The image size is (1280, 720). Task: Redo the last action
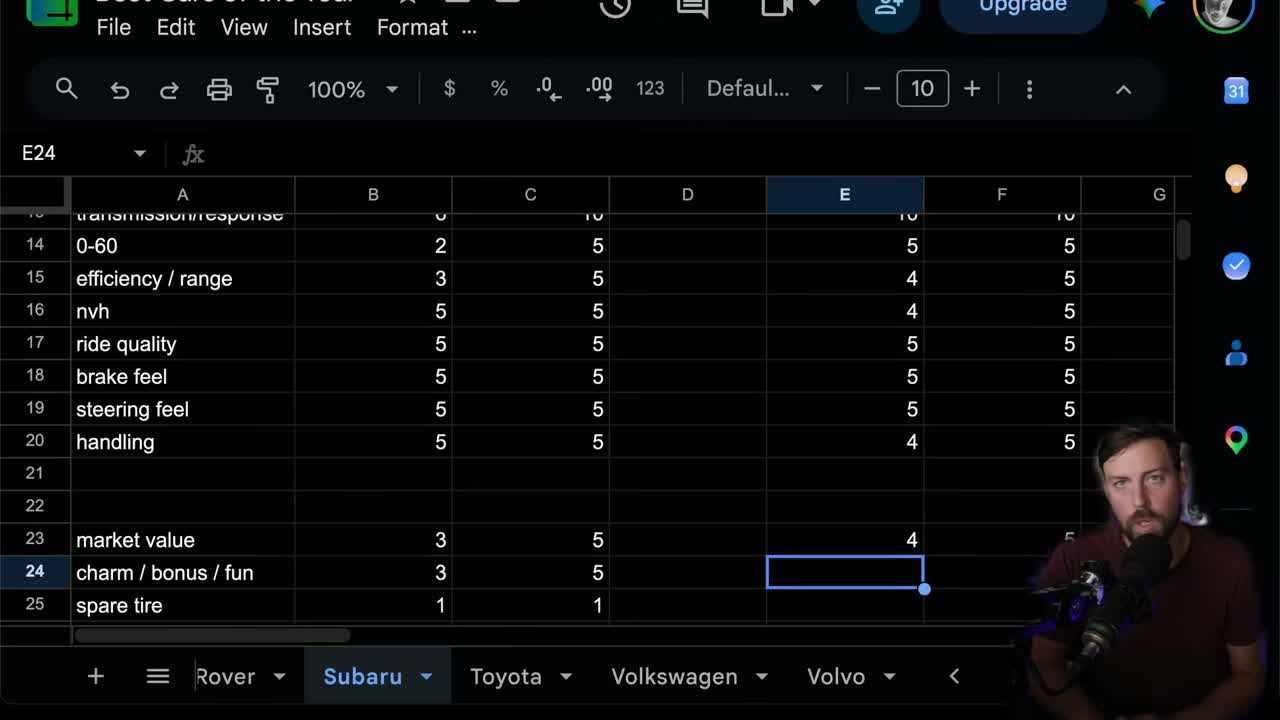169,90
